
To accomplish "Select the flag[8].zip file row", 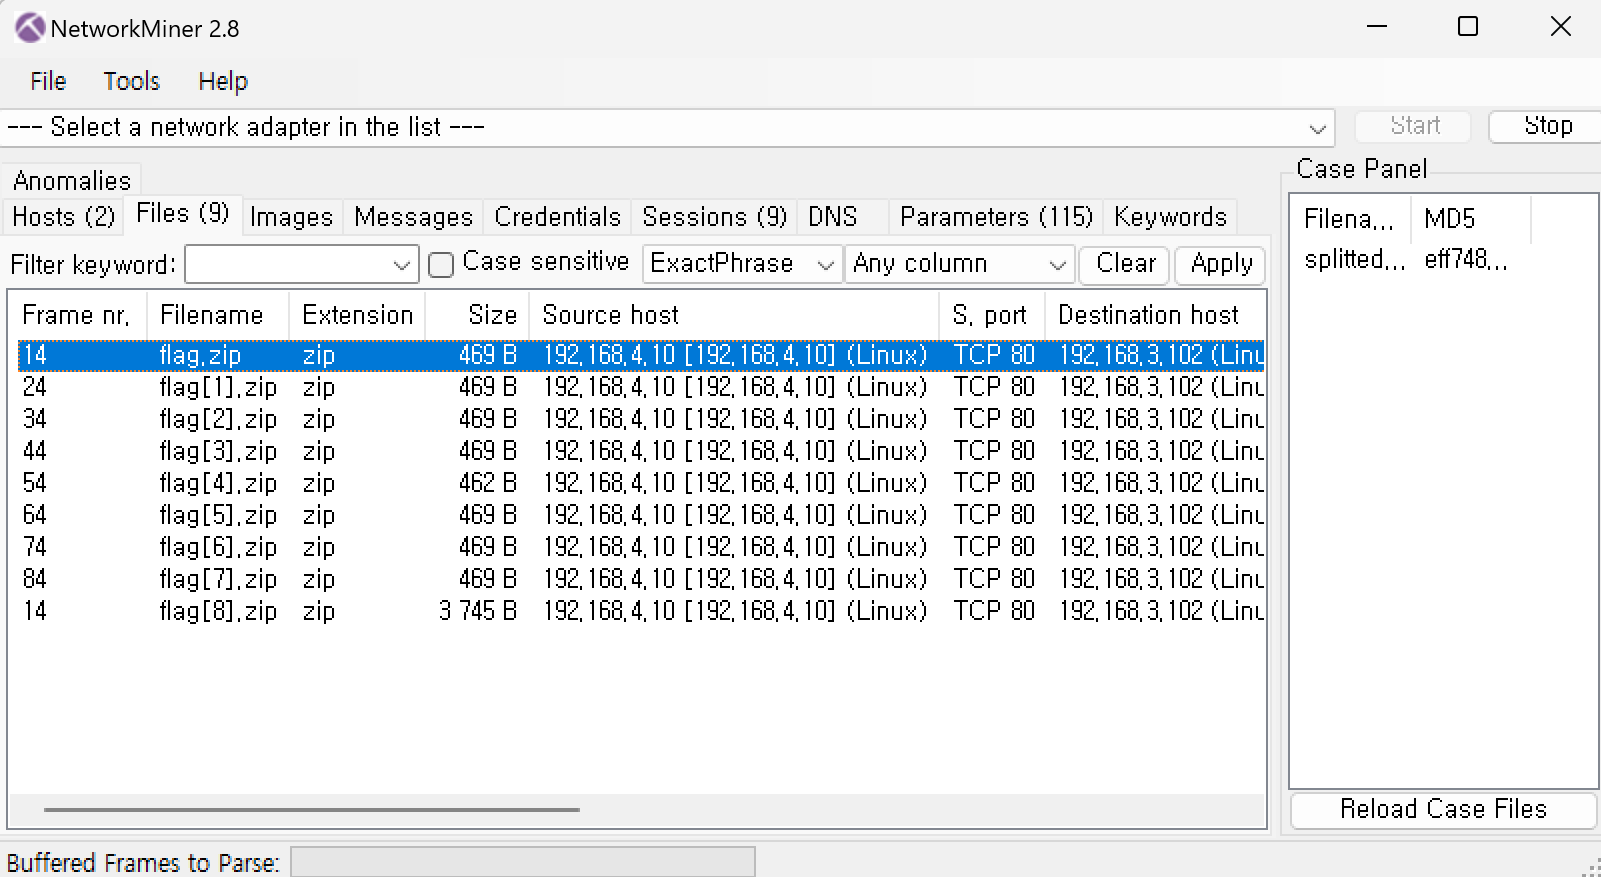I will coord(641,611).
